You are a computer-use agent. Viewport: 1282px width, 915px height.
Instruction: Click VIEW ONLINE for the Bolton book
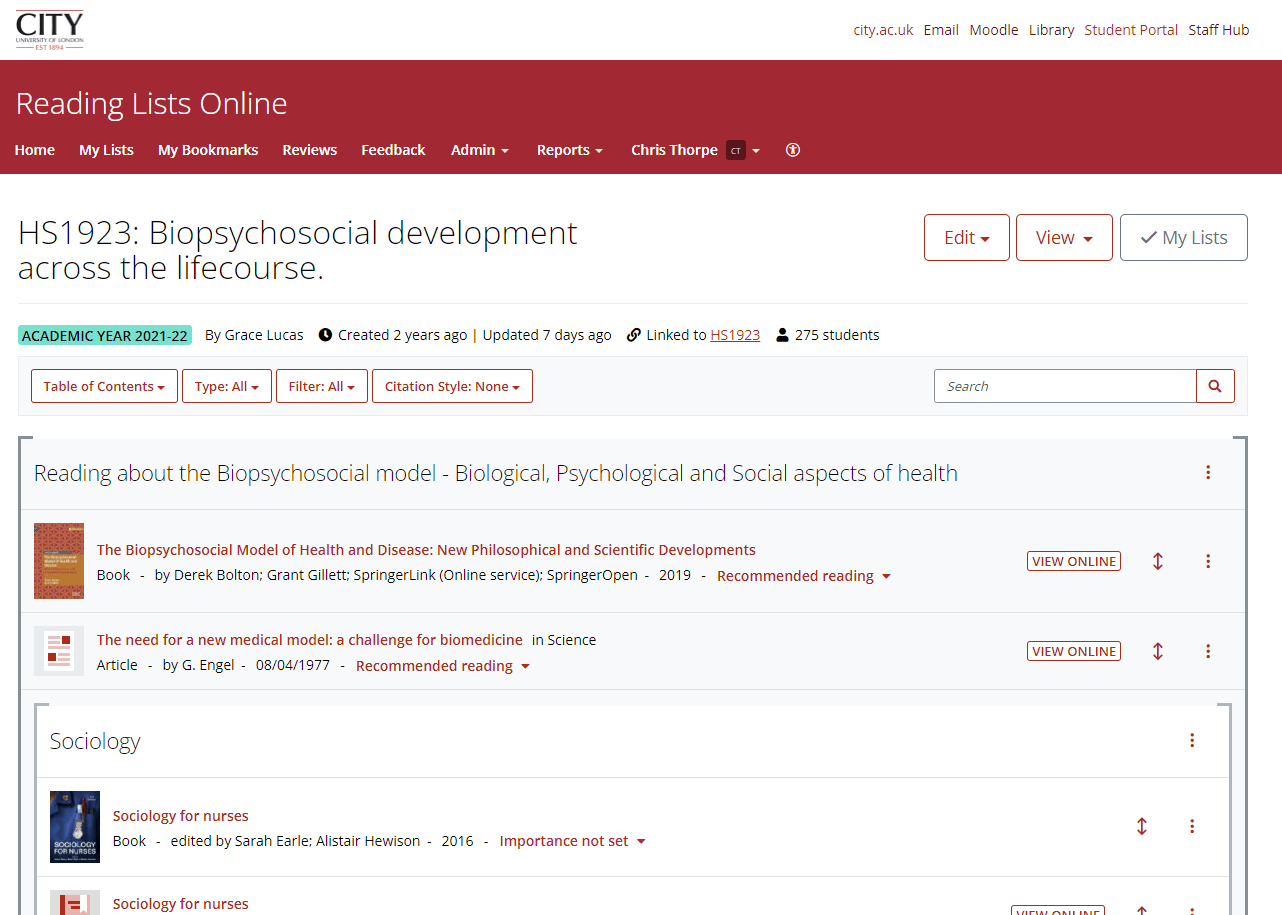pyautogui.click(x=1073, y=561)
